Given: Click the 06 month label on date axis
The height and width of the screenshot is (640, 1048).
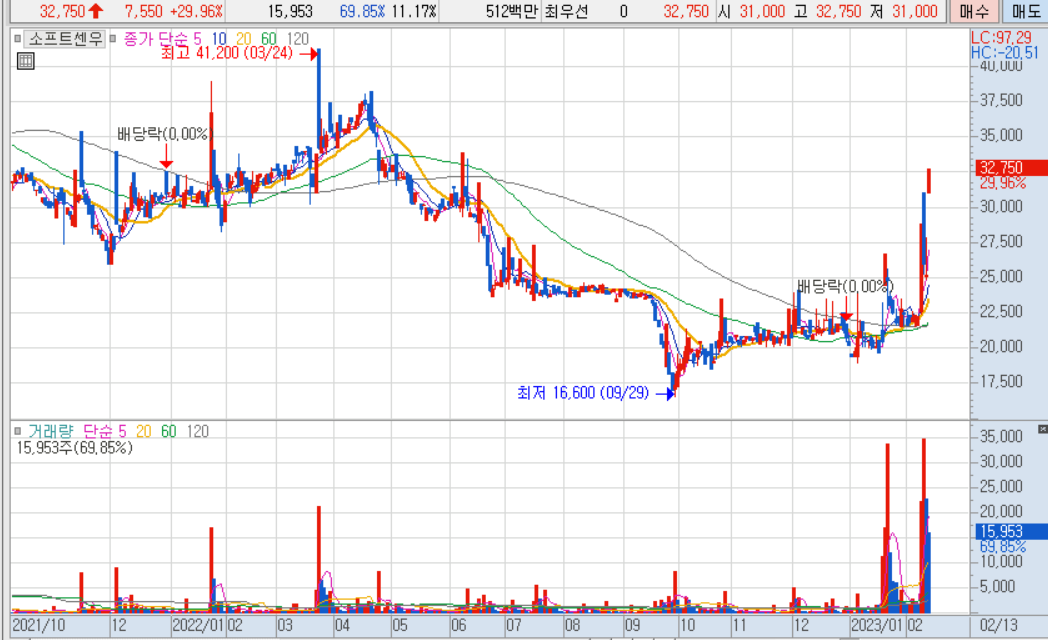Looking at the screenshot, I should tap(458, 626).
